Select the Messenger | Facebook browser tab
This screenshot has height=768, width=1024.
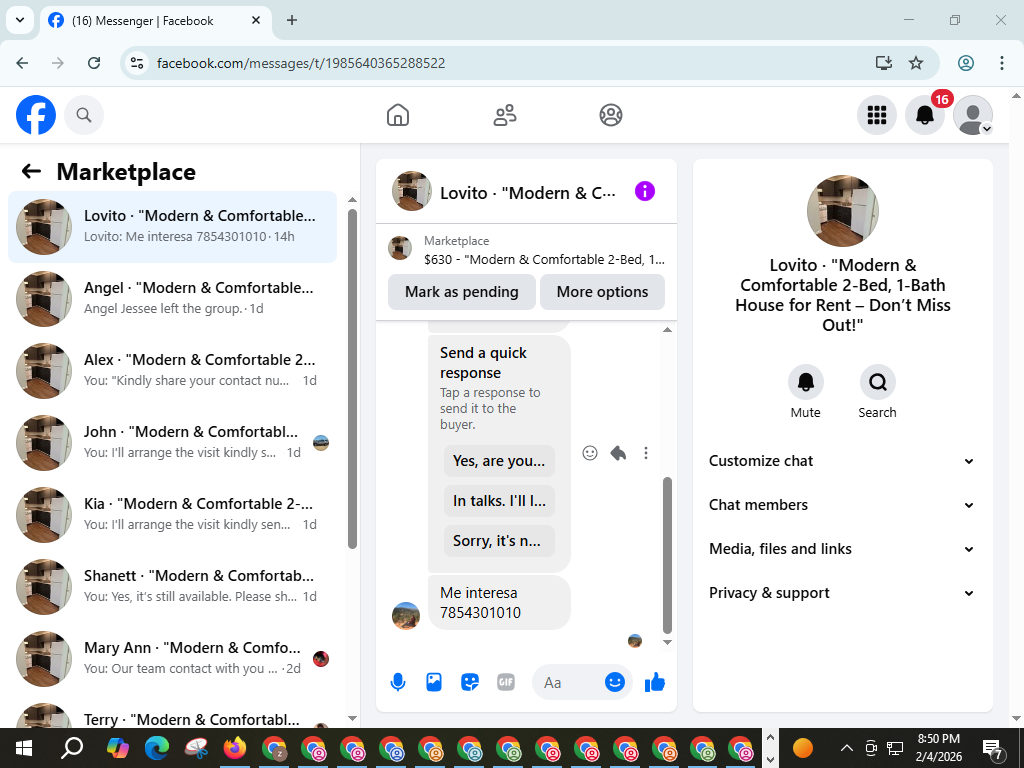pos(155,21)
